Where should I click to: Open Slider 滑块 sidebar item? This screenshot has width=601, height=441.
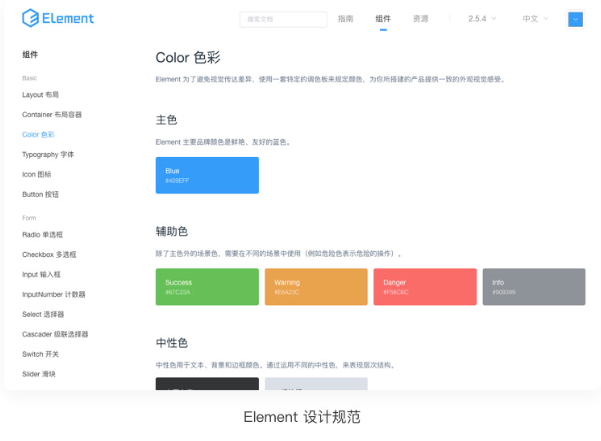[39, 374]
